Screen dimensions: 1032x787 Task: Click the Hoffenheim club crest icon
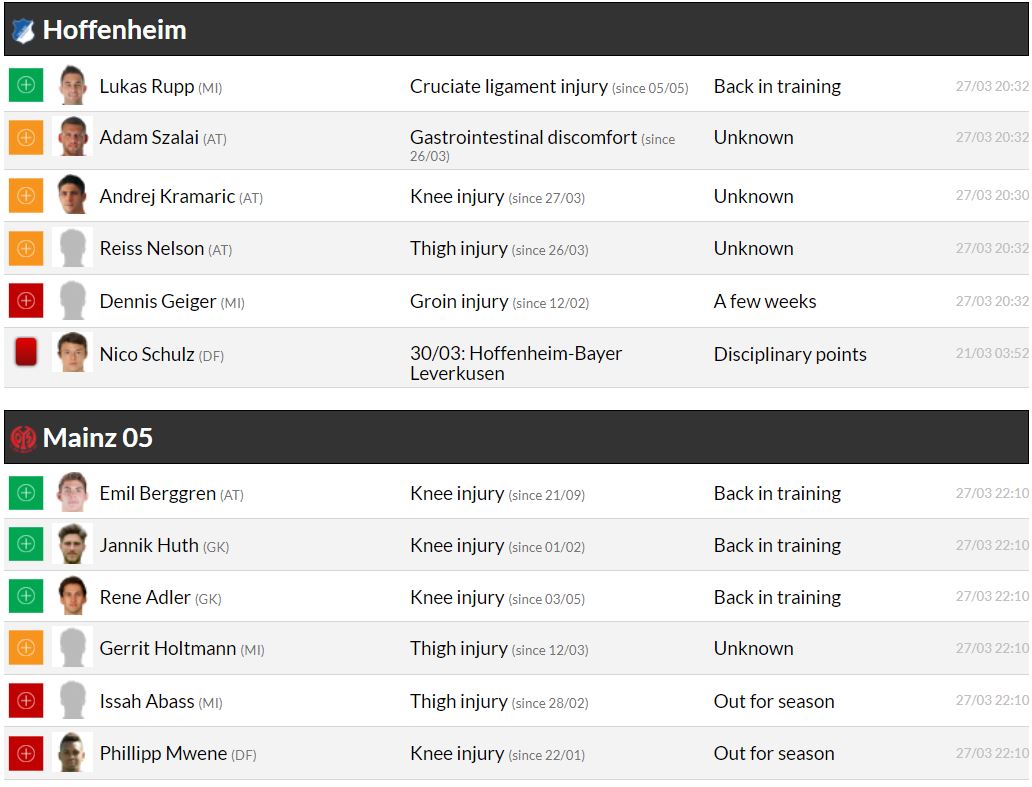23,31
